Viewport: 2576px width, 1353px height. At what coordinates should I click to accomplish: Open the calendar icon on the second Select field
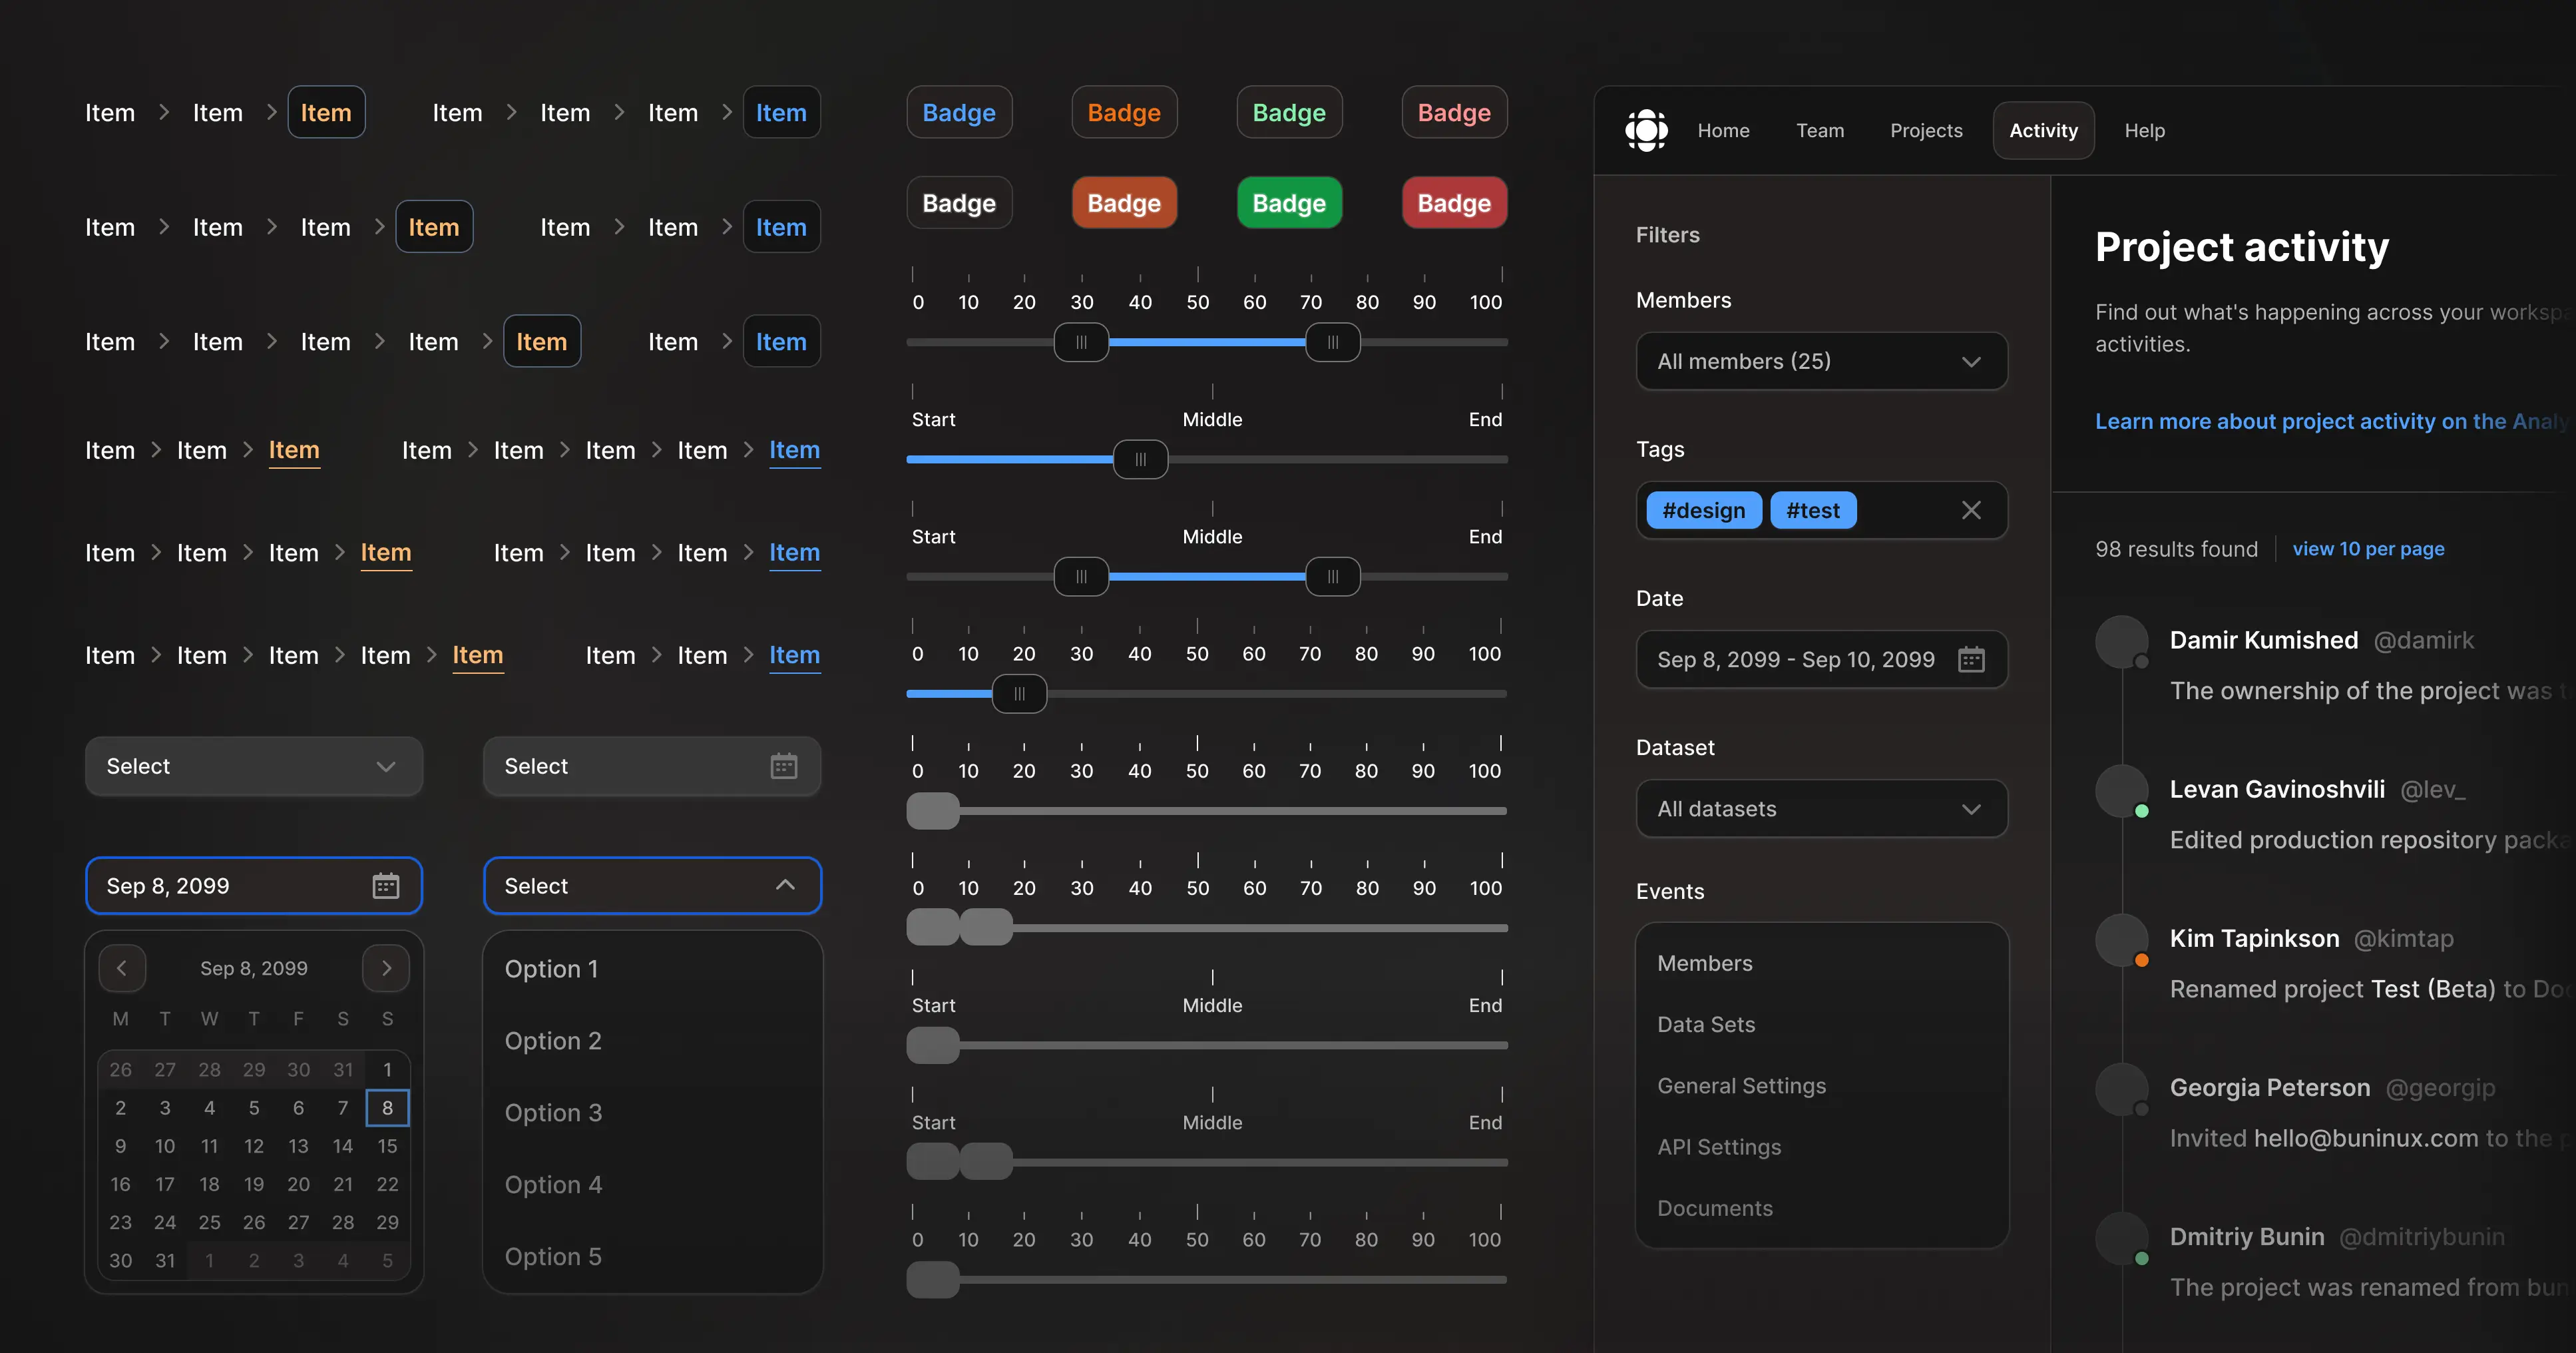click(x=784, y=766)
